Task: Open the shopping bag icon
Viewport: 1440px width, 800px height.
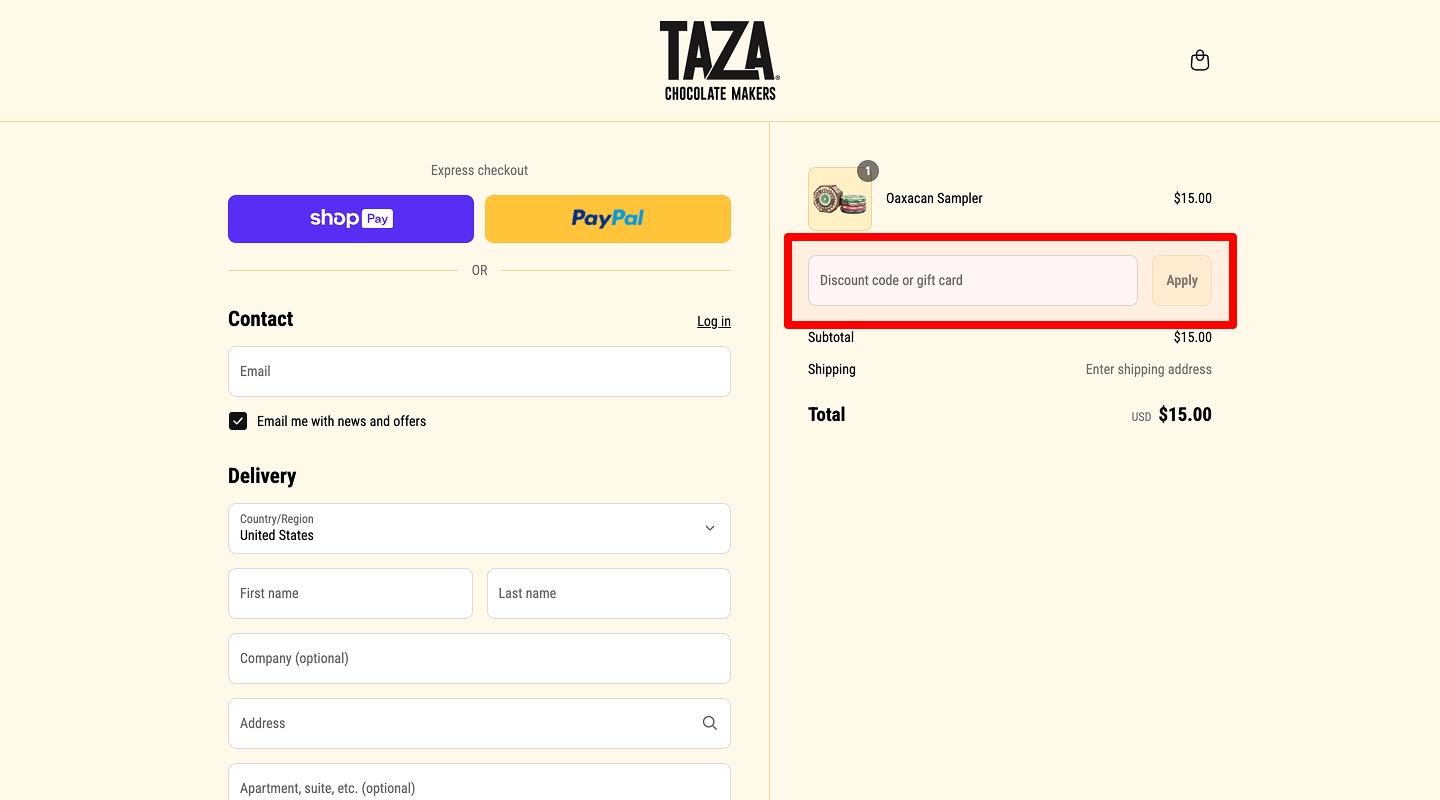Action: (x=1199, y=60)
